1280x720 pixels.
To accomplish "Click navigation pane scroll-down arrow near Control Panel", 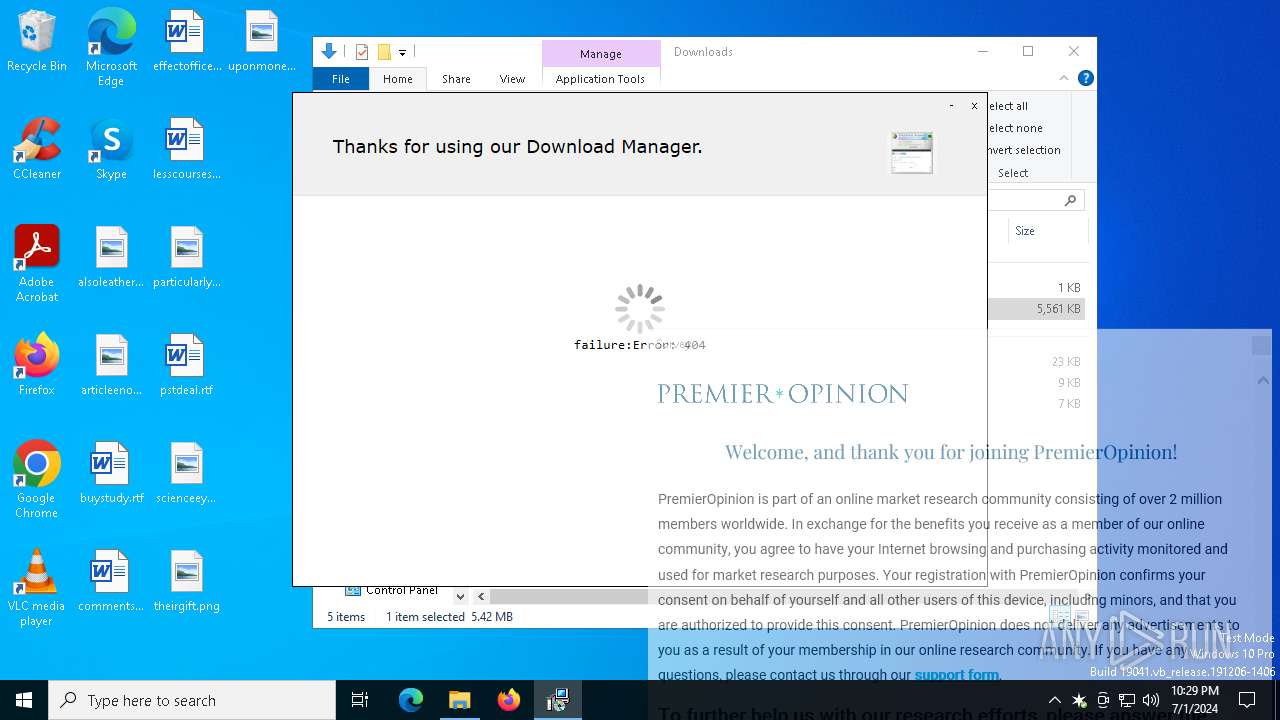I will (460, 596).
